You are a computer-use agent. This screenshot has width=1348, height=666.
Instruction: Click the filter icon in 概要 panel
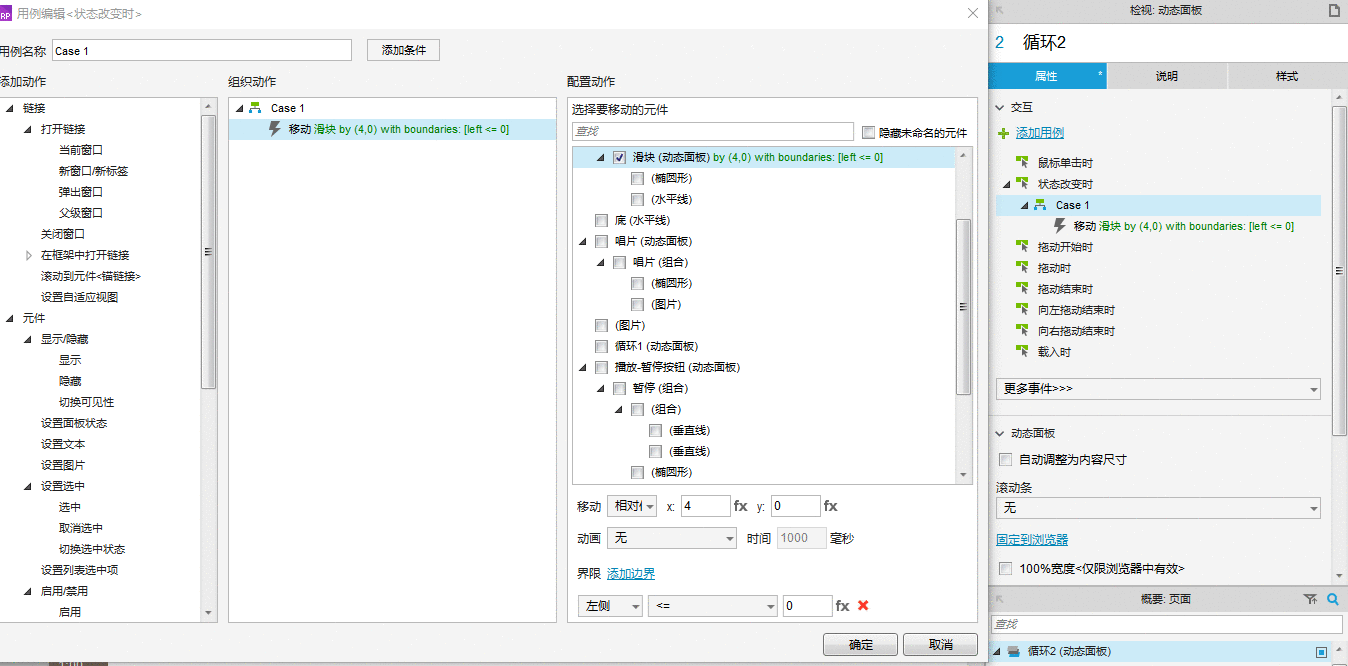pyautogui.click(x=1310, y=599)
